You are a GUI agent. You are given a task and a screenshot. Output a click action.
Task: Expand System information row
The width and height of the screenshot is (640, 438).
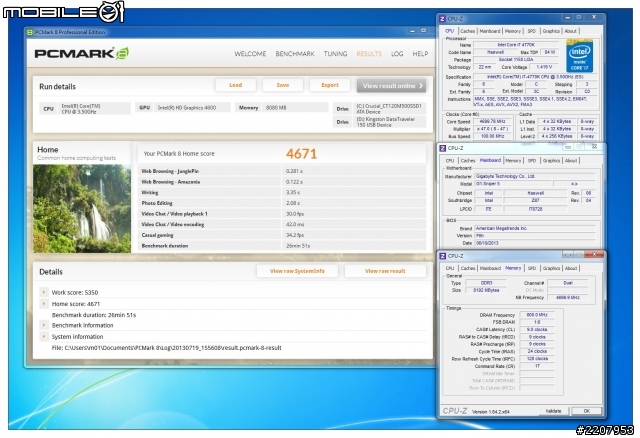tap(44, 337)
